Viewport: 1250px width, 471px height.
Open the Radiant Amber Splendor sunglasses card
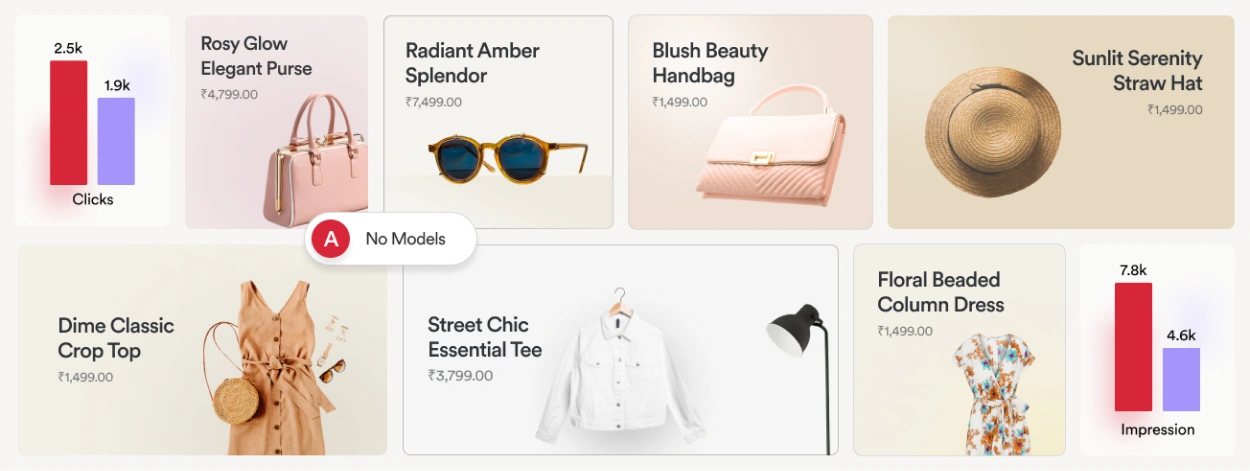(x=498, y=122)
